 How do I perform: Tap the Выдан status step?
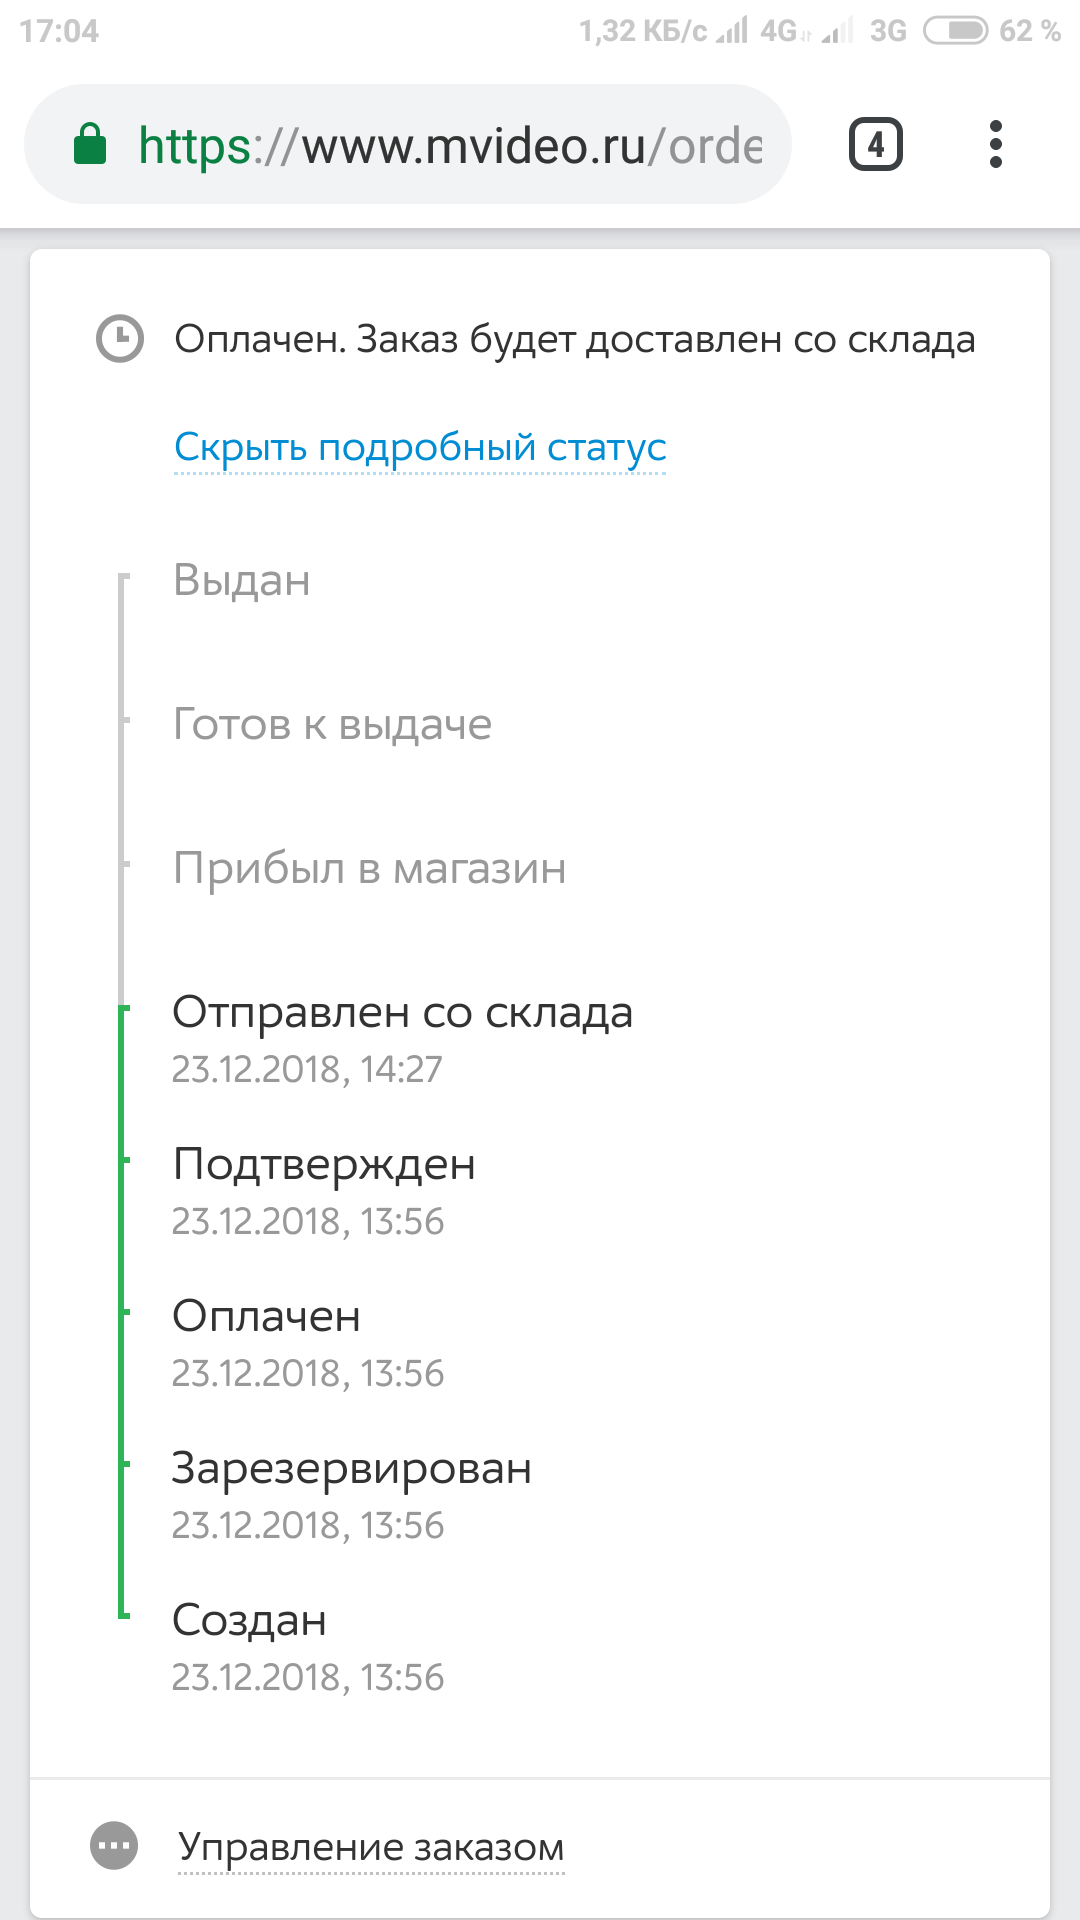242,580
